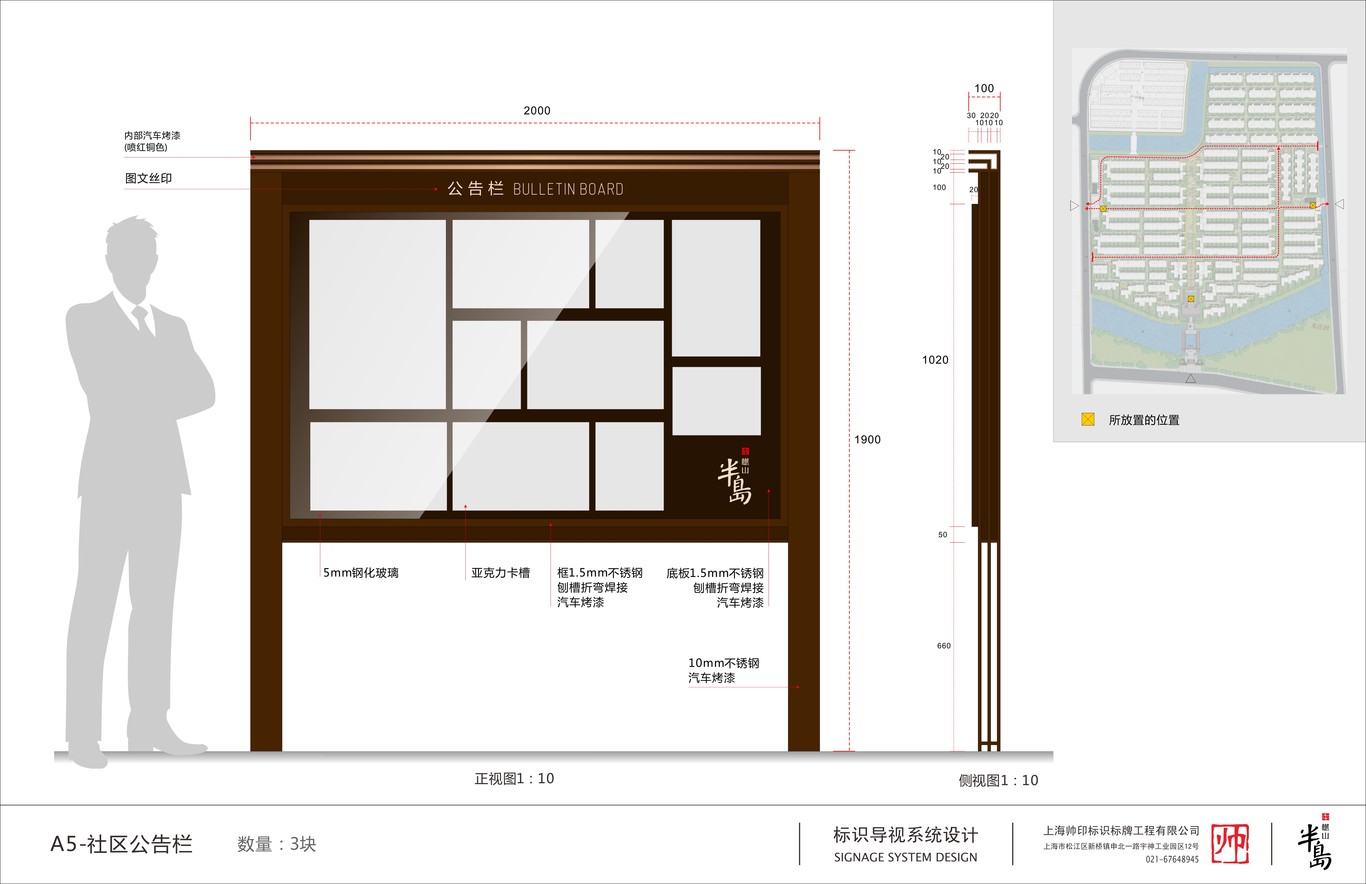Click the company name 上海帅印标识标牌工程有限公司
The image size is (1366, 884).
pos(1121,830)
